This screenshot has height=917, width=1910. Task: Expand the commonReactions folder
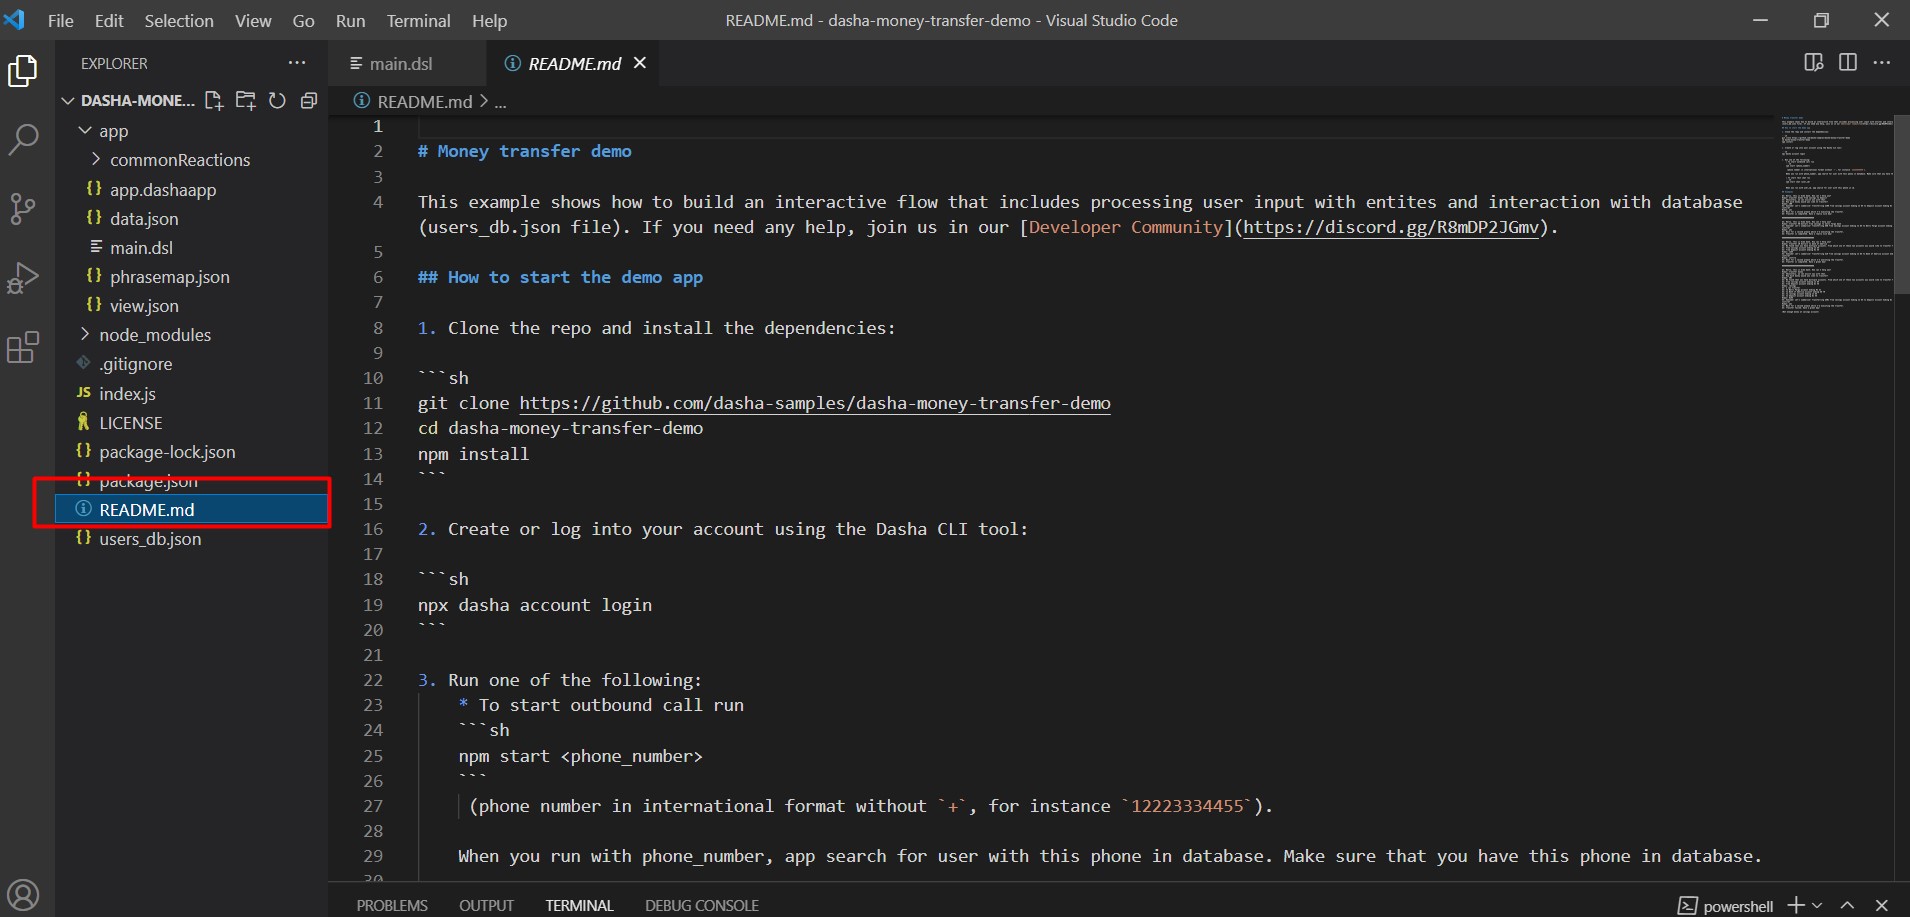click(96, 160)
